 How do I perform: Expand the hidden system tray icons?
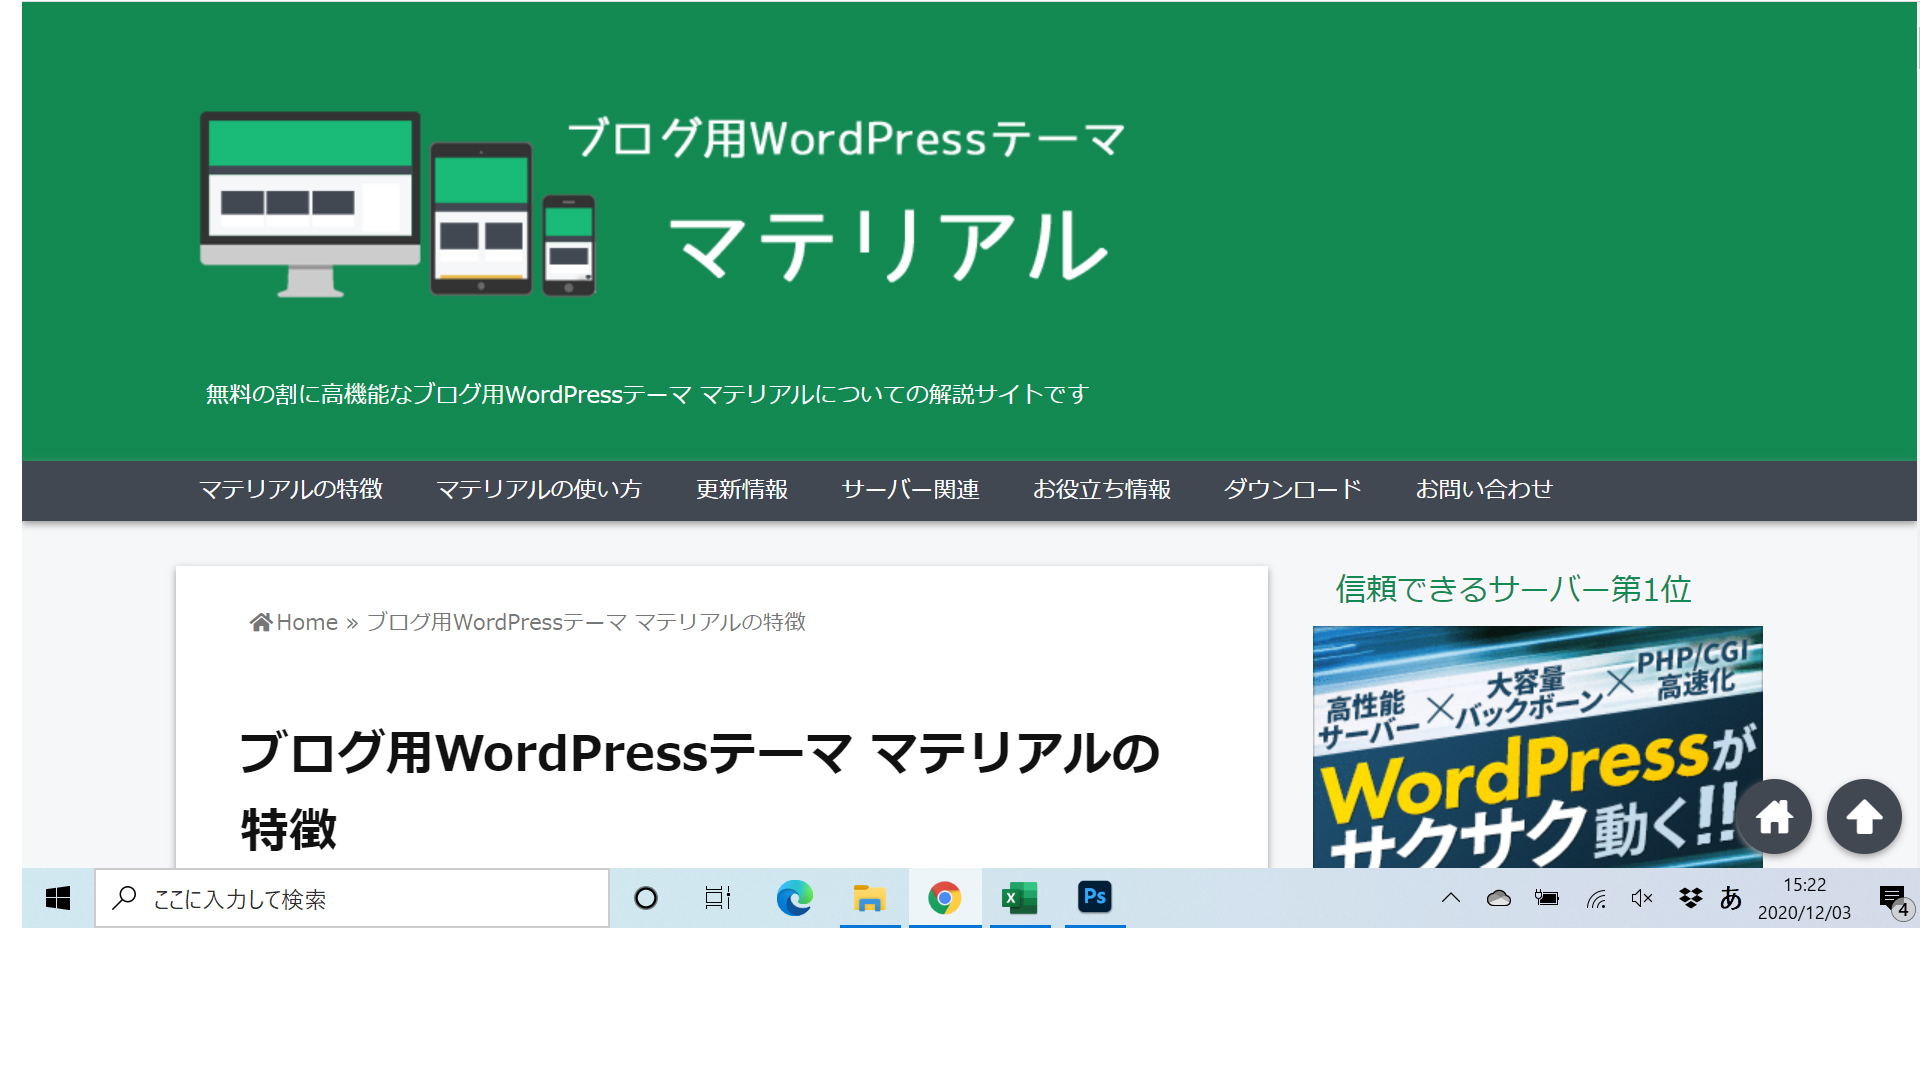(1450, 898)
